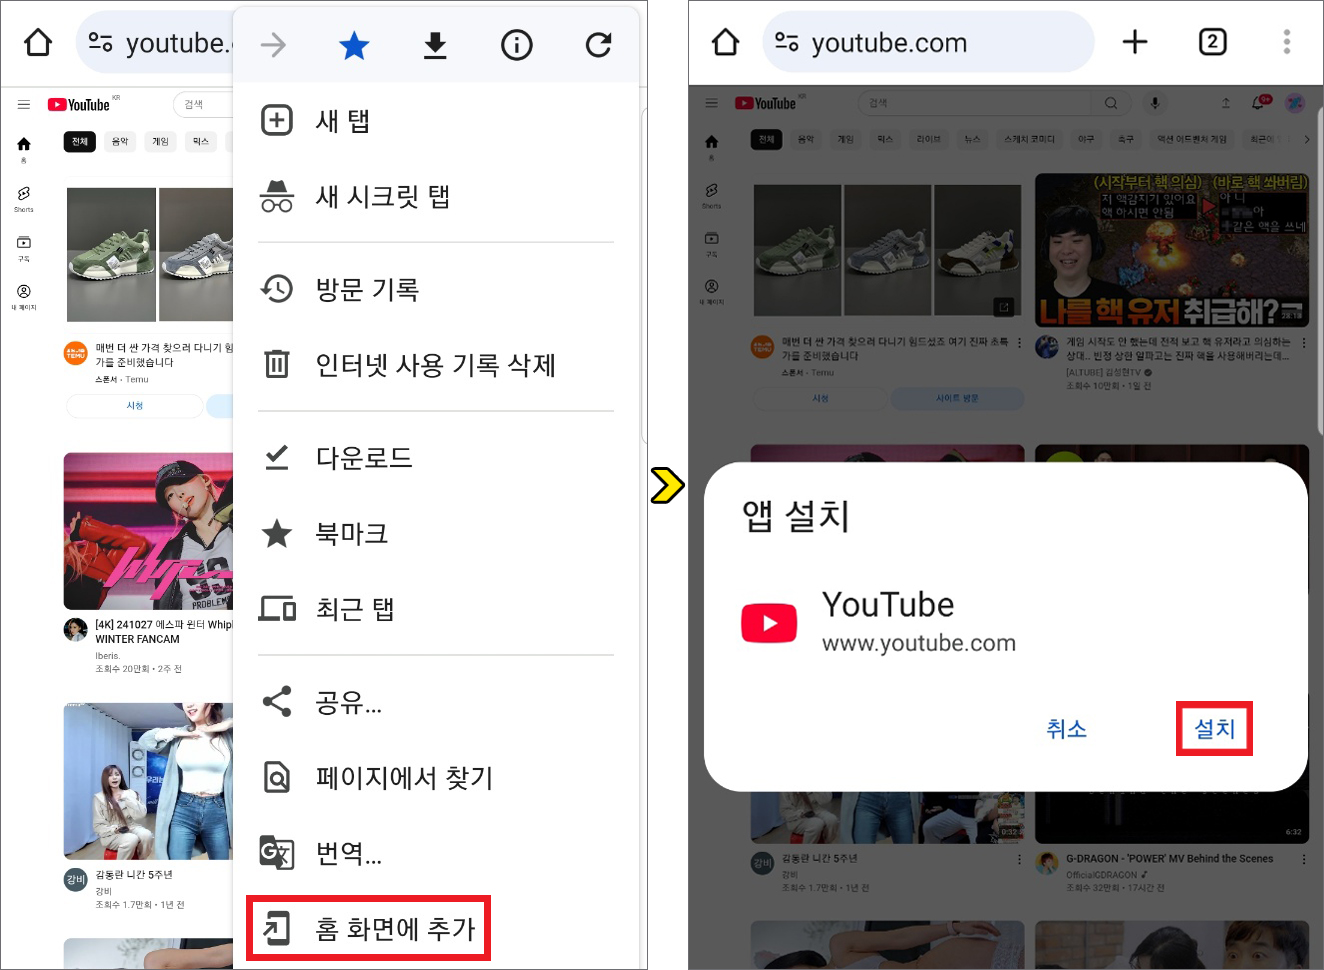Tap right chevron of category chips
Screen dimensions: 1324x970
coord(1306,140)
